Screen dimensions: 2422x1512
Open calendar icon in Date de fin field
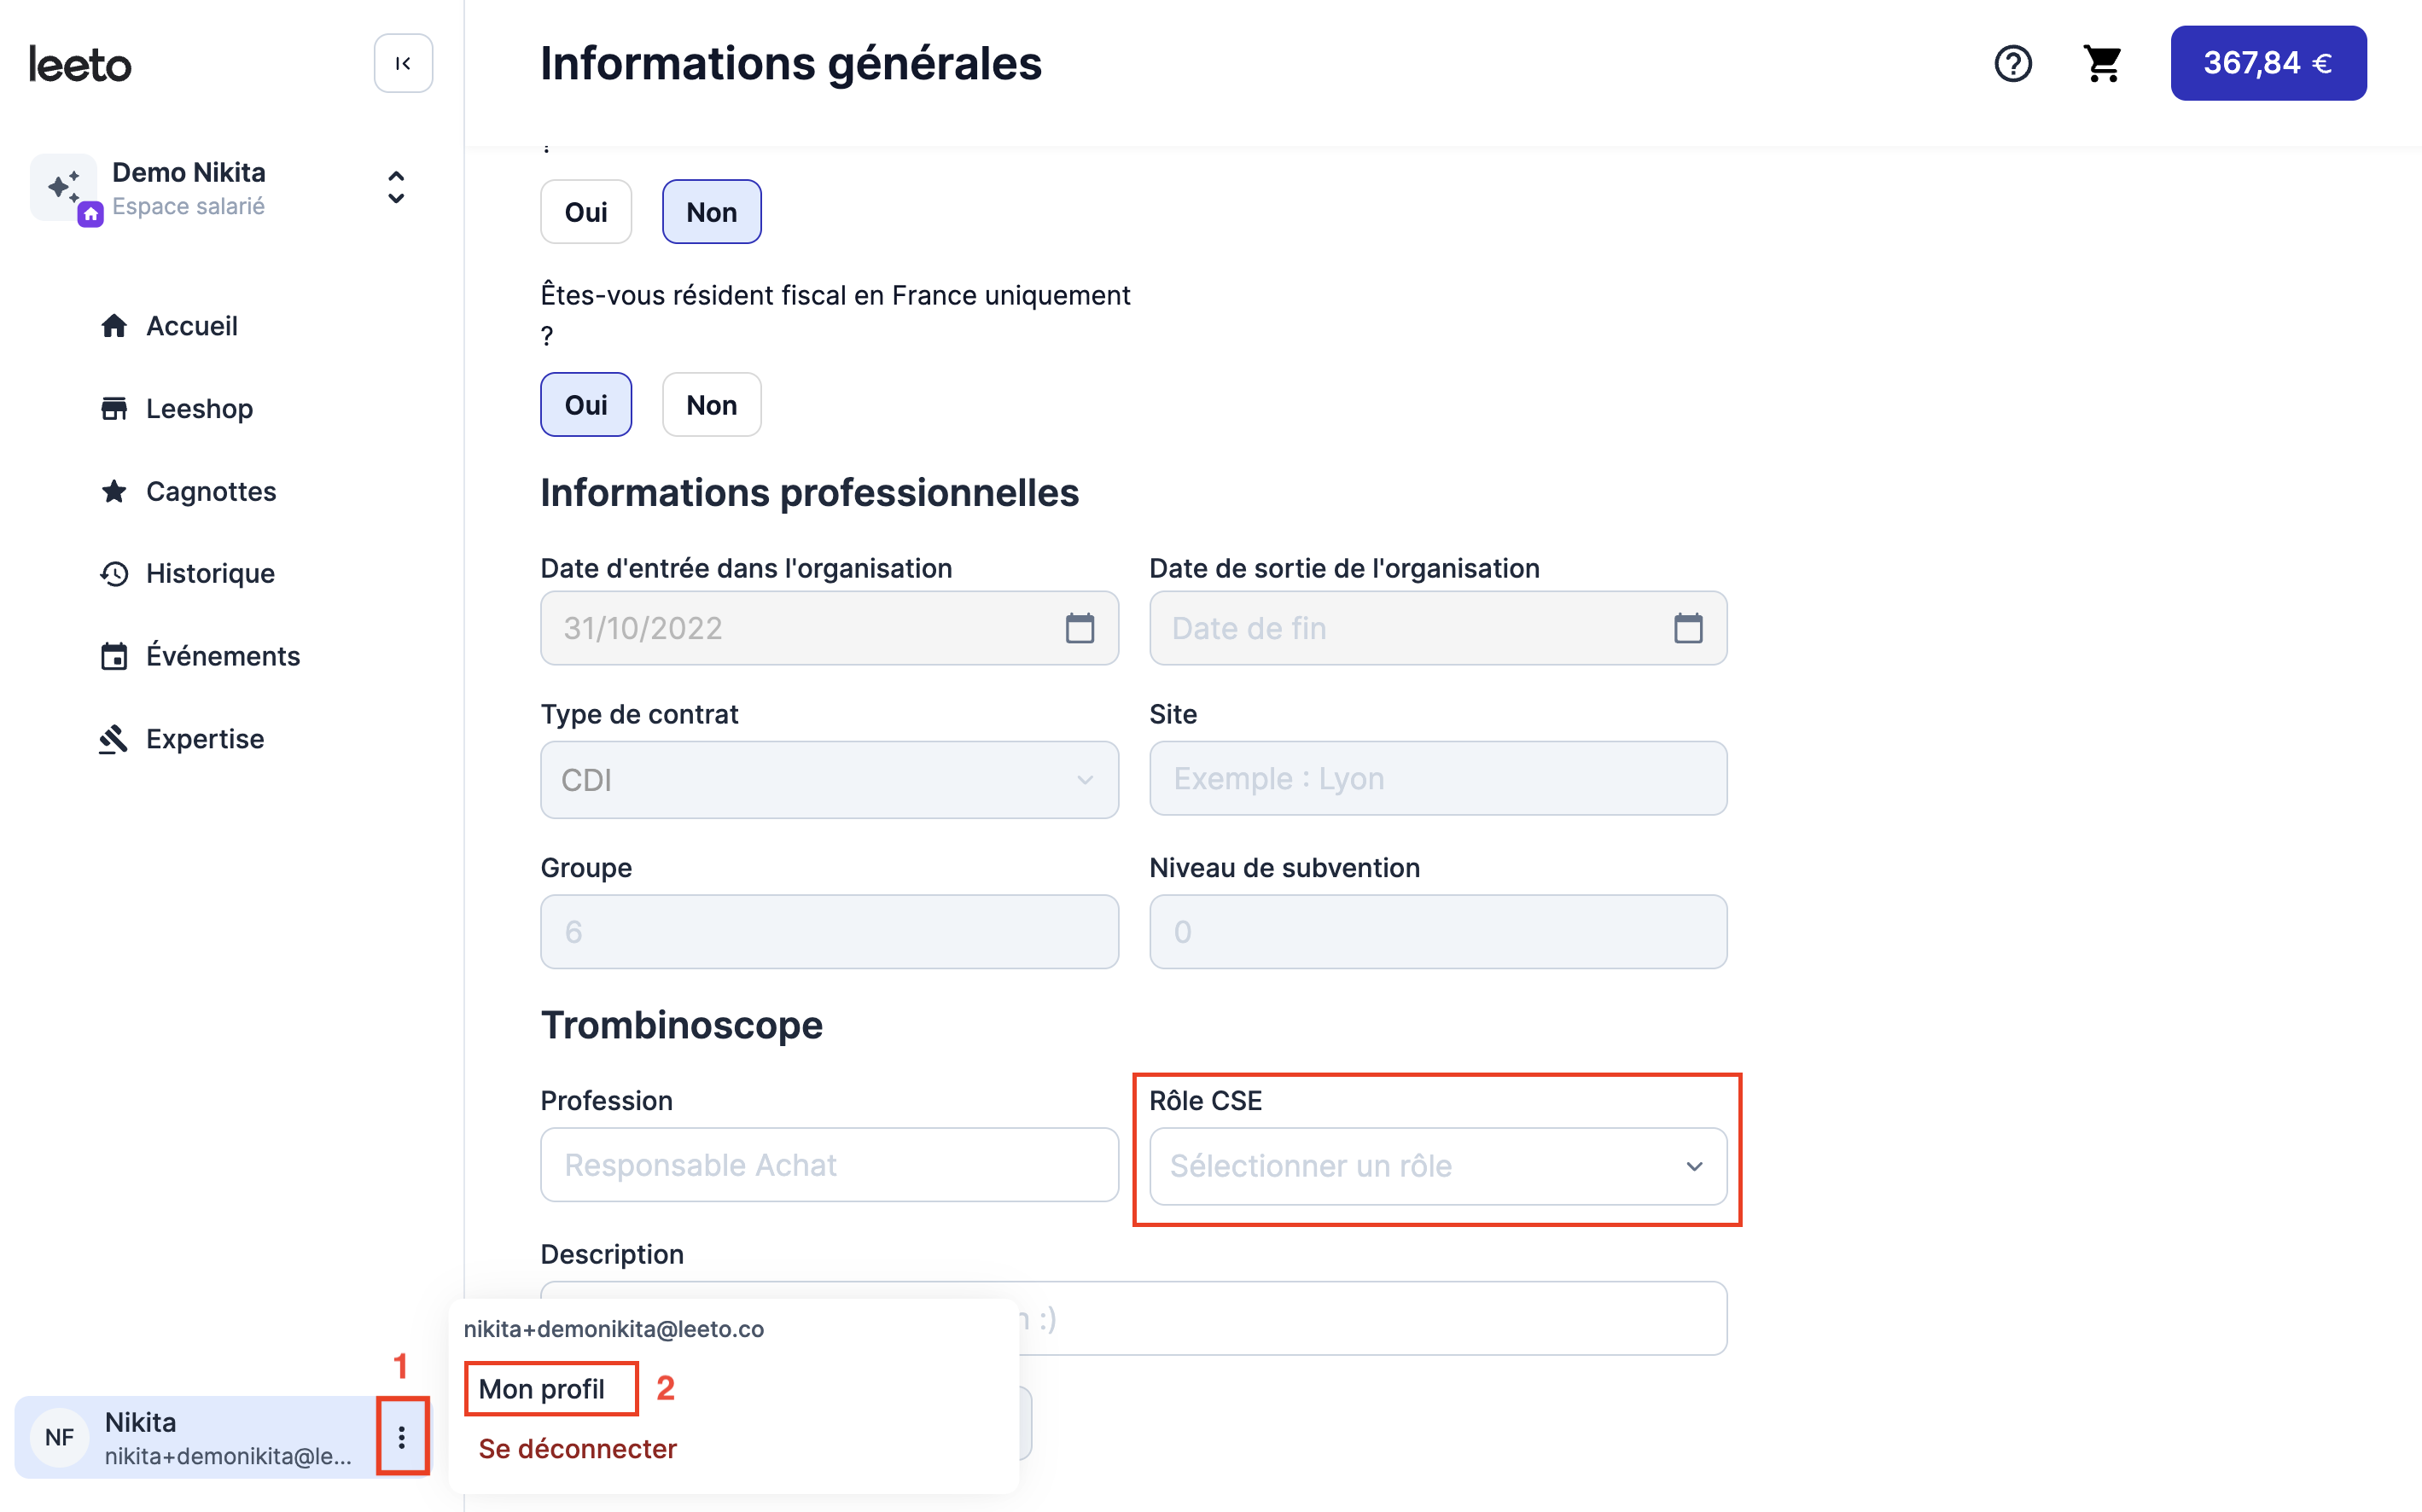1688,628
